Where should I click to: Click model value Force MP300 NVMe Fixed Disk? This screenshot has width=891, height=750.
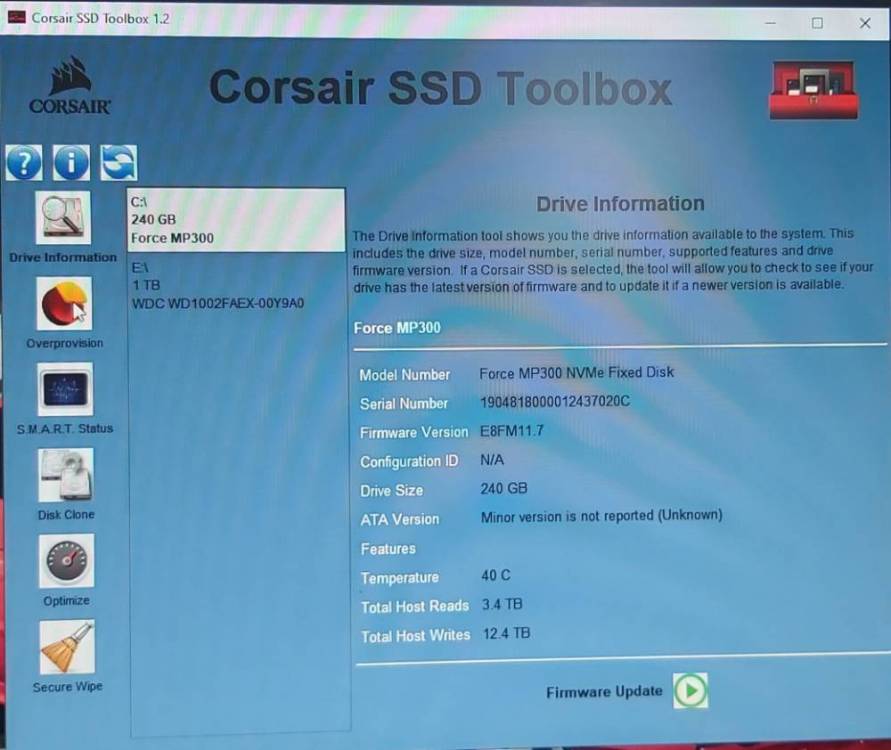point(576,373)
